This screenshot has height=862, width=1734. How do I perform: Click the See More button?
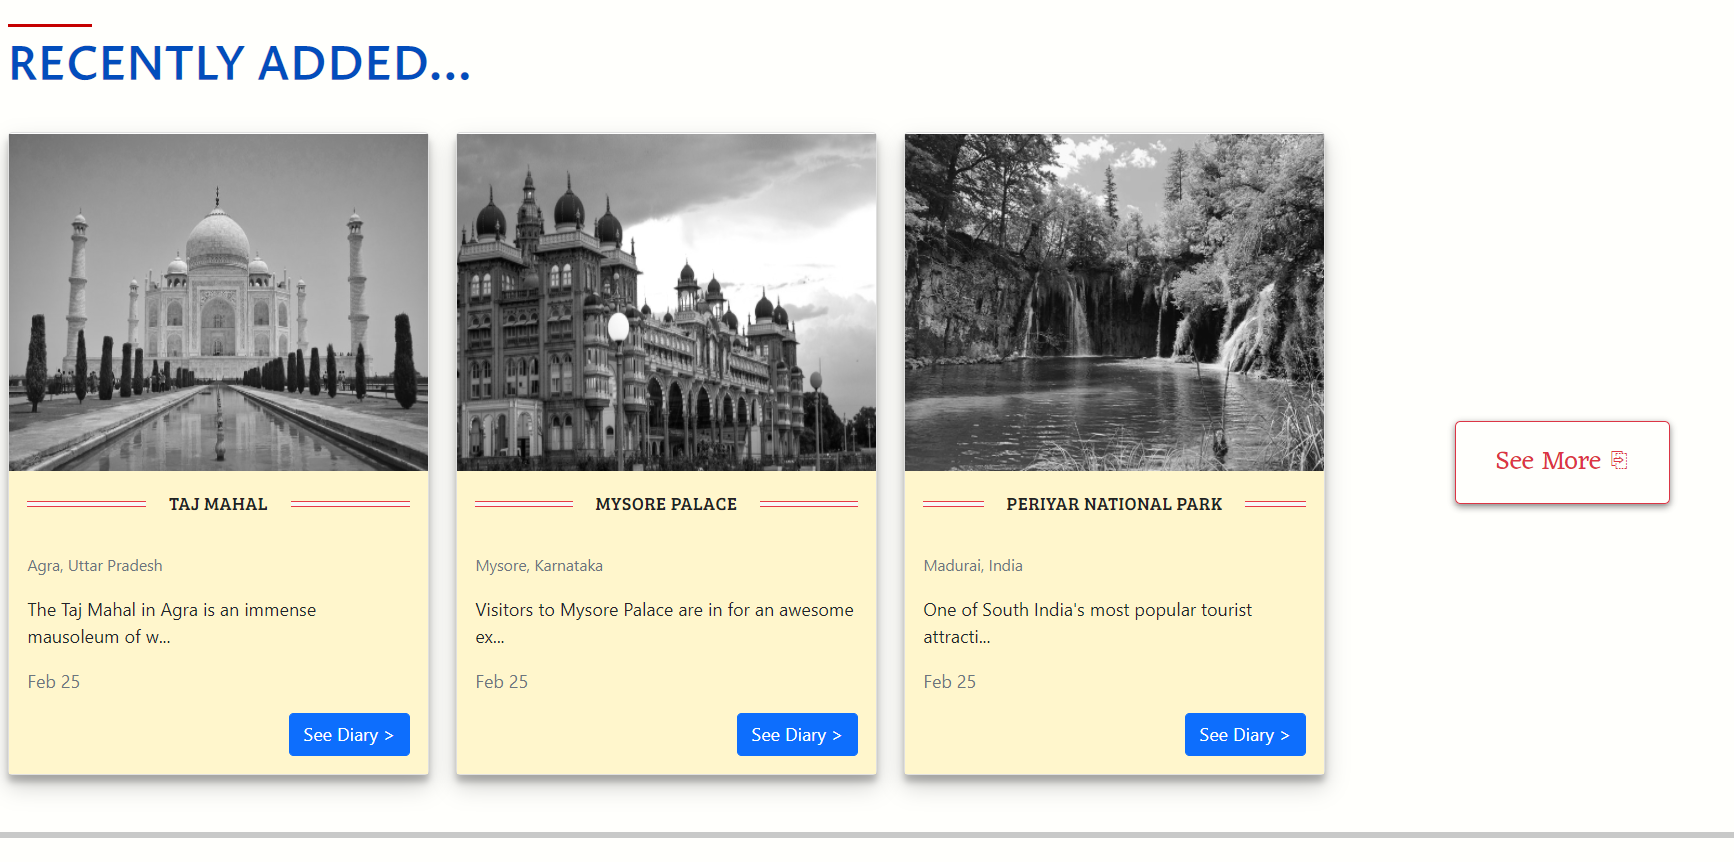point(1562,462)
